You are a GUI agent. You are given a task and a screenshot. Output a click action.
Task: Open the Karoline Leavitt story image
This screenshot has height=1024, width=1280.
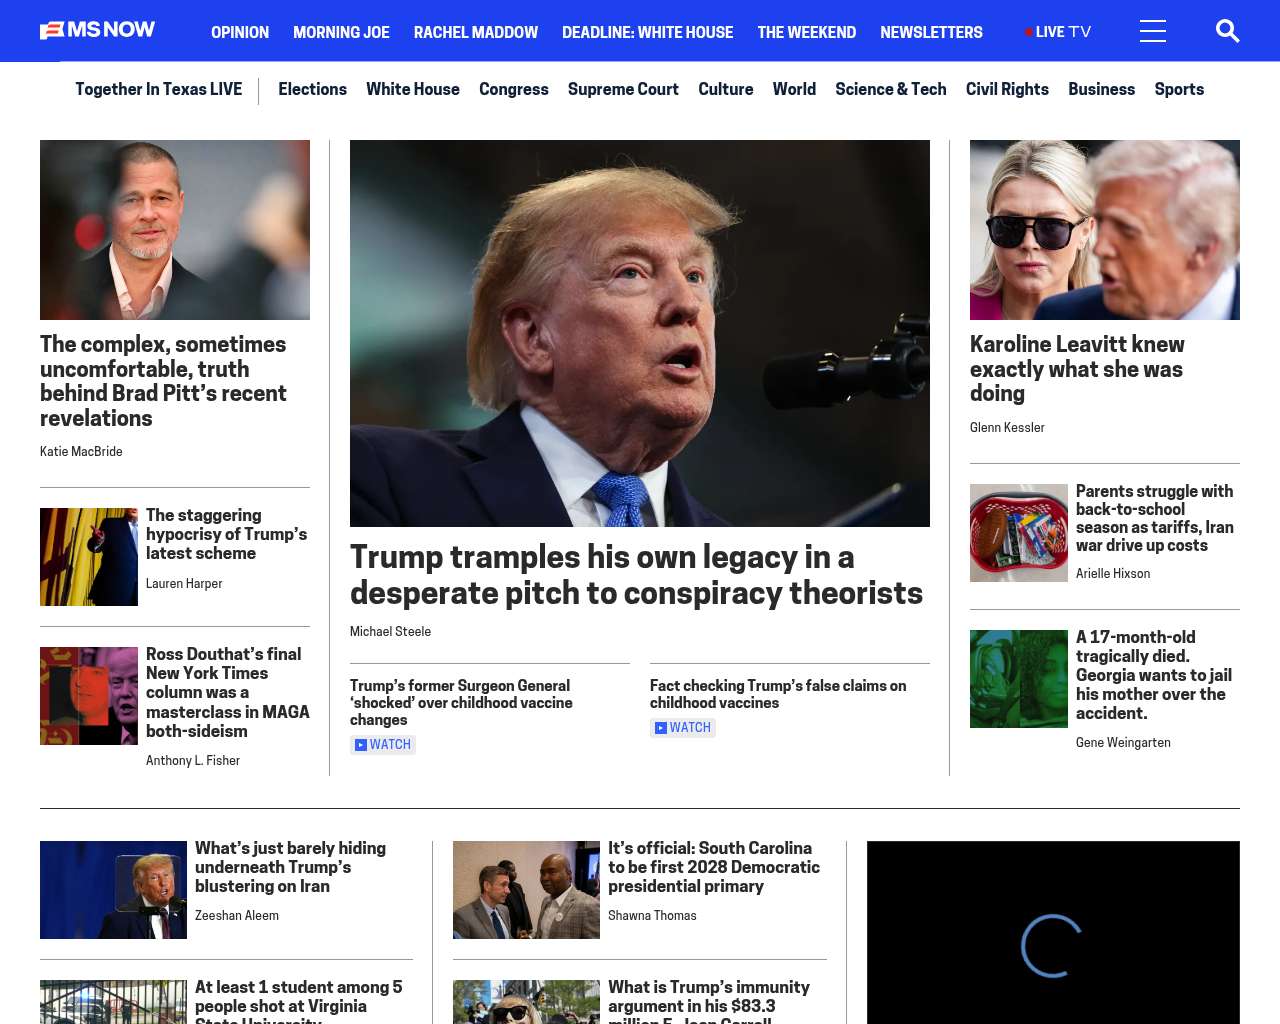click(x=1105, y=230)
